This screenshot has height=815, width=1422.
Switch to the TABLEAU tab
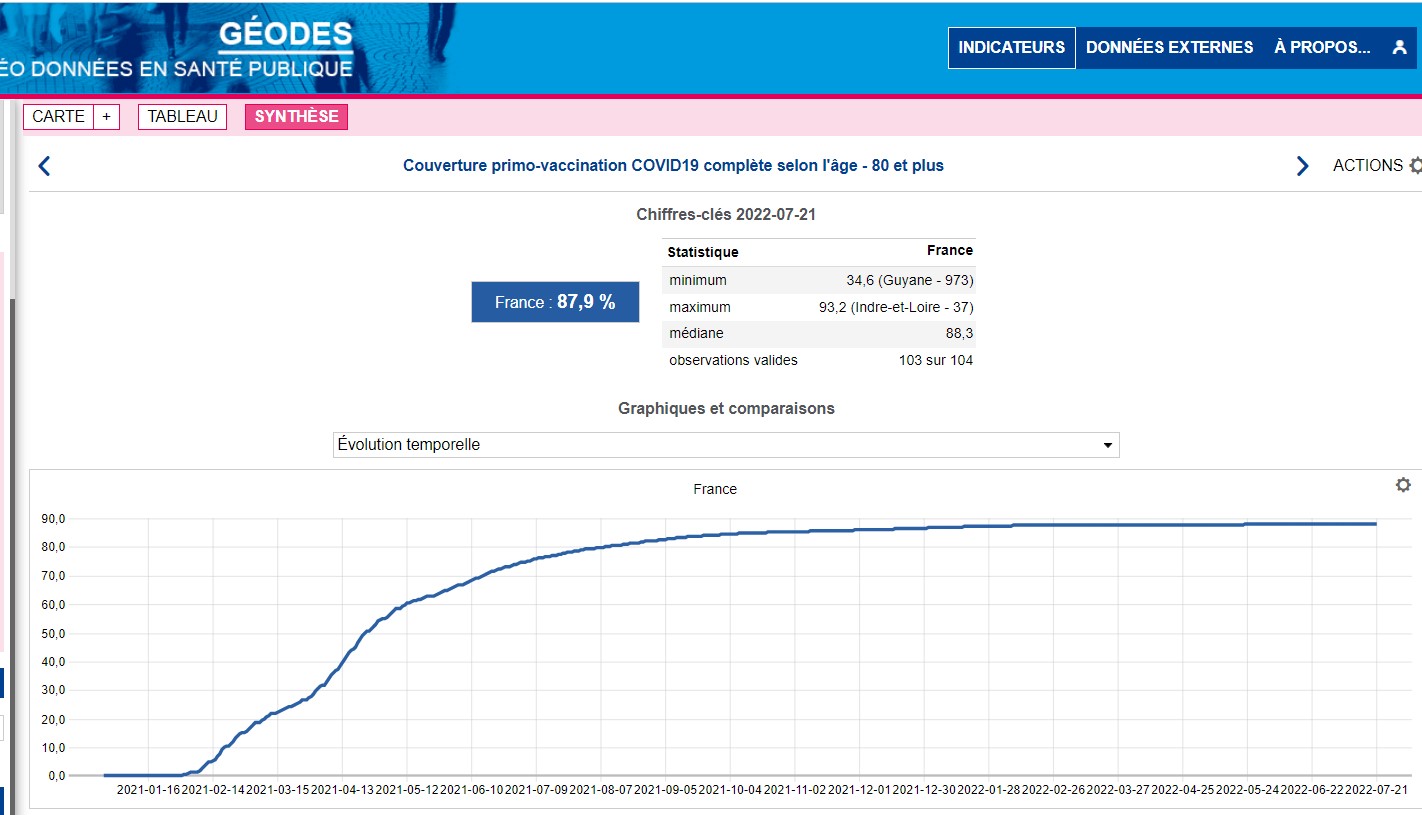point(182,117)
